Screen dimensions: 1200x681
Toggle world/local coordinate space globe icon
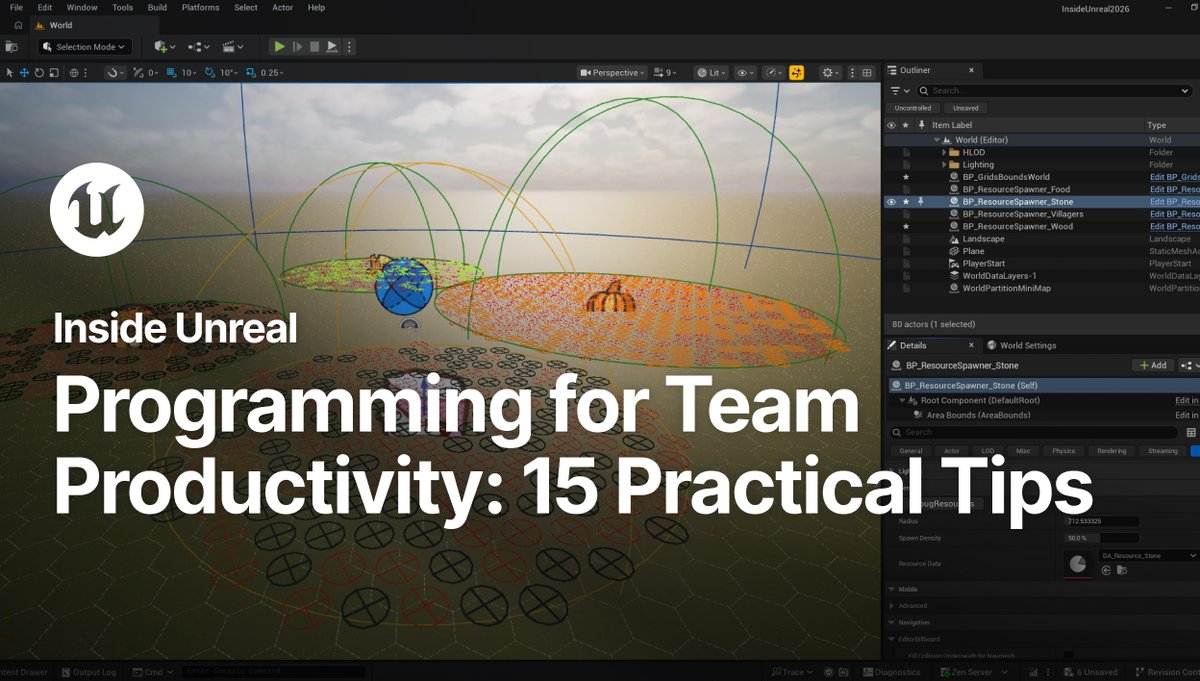(74, 73)
